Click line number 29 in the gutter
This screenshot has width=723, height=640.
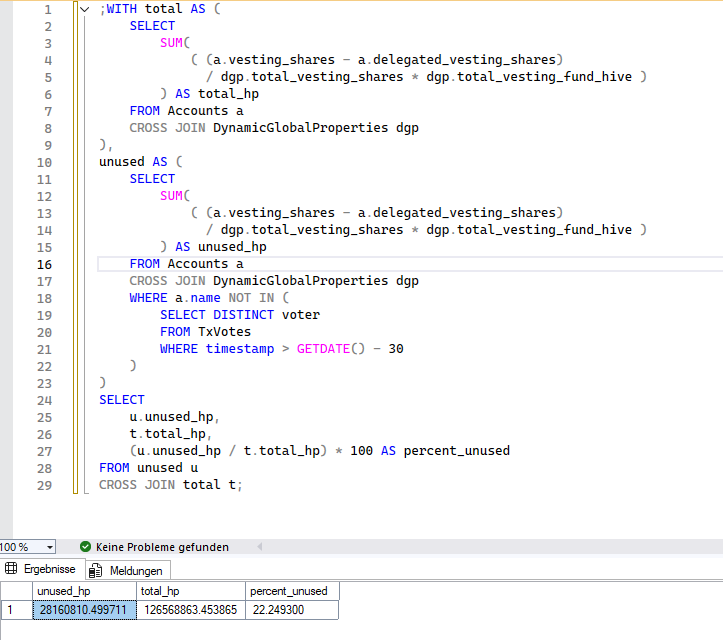pos(44,486)
